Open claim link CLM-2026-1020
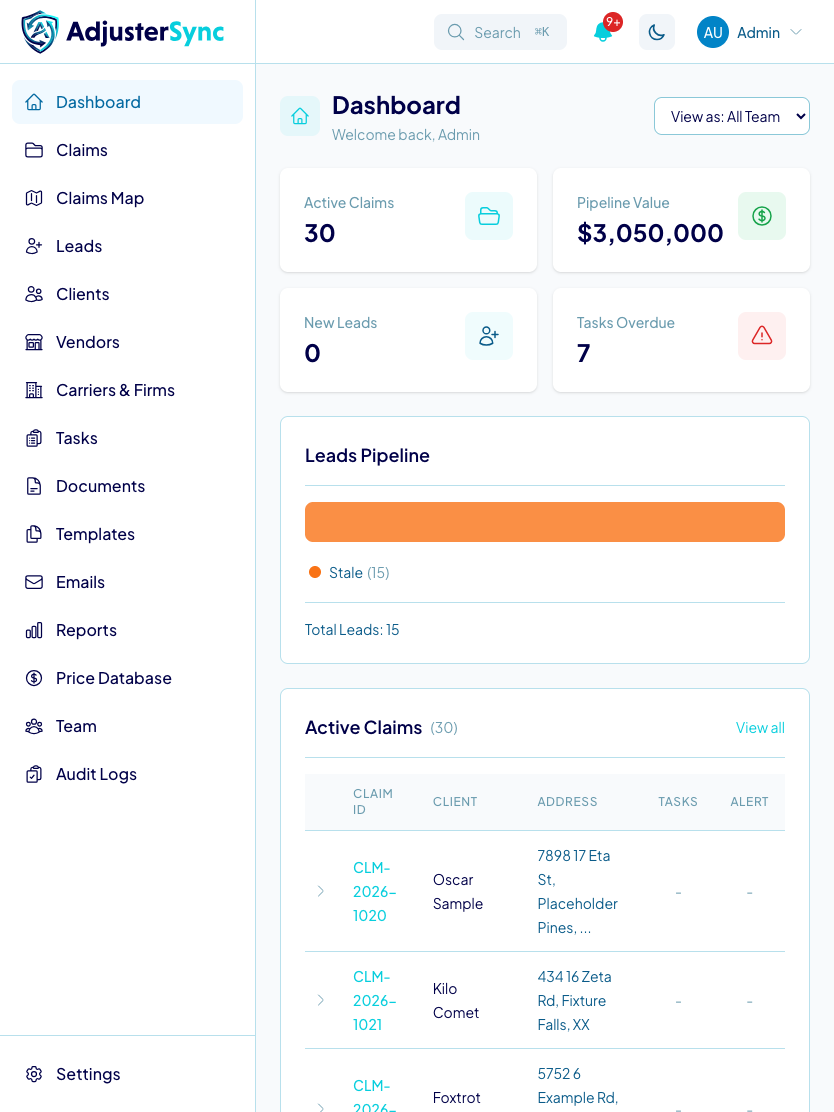This screenshot has height=1112, width=834. [374, 891]
